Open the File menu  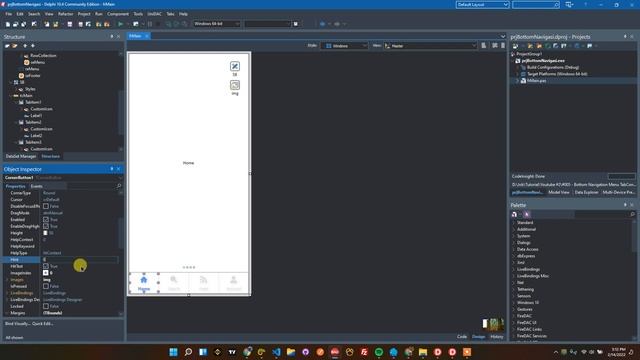9,14
